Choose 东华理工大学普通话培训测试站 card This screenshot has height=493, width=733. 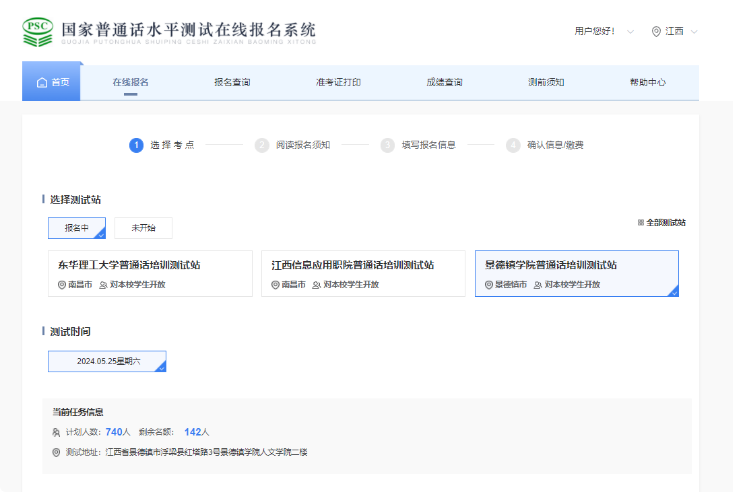[x=150, y=273]
